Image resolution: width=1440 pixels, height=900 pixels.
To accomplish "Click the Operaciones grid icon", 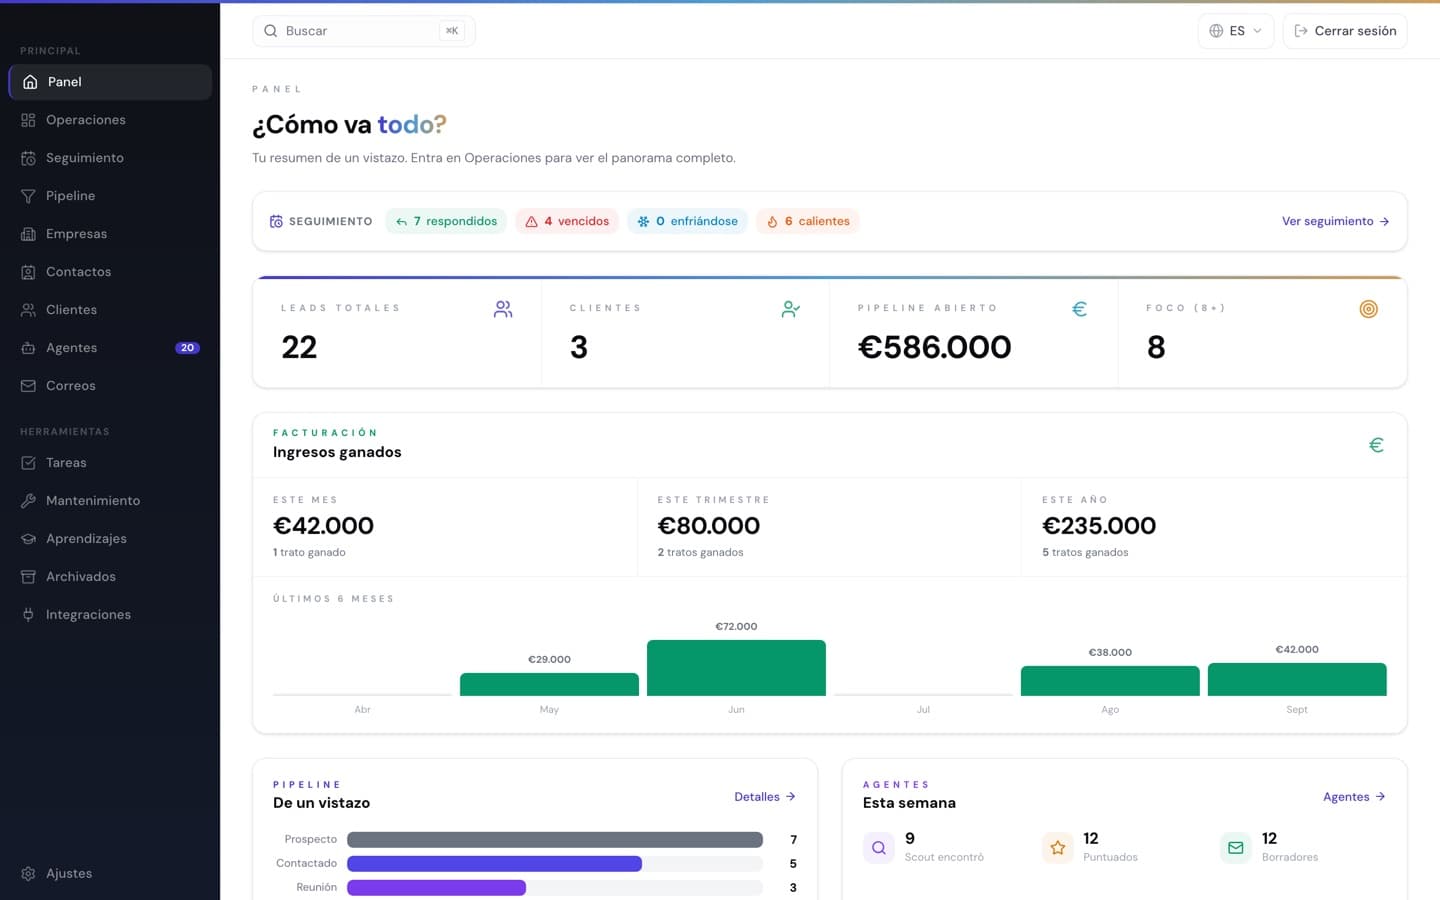I will click(28, 120).
